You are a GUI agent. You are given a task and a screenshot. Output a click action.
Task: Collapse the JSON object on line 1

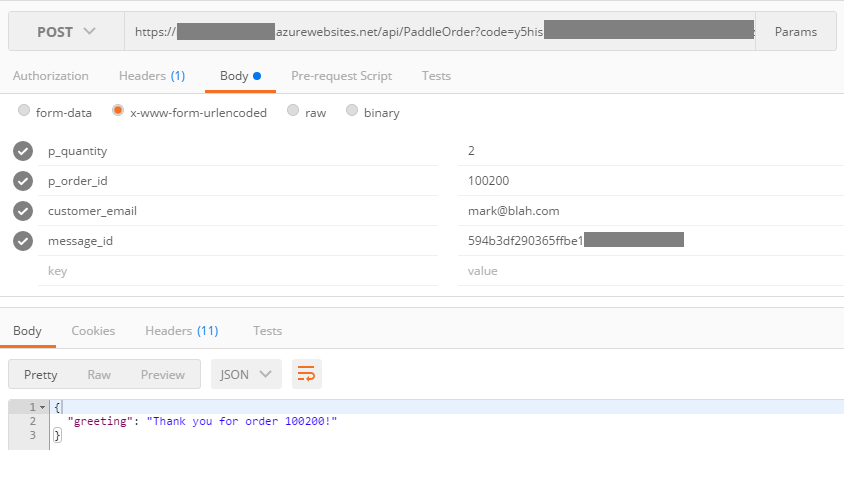pos(42,407)
